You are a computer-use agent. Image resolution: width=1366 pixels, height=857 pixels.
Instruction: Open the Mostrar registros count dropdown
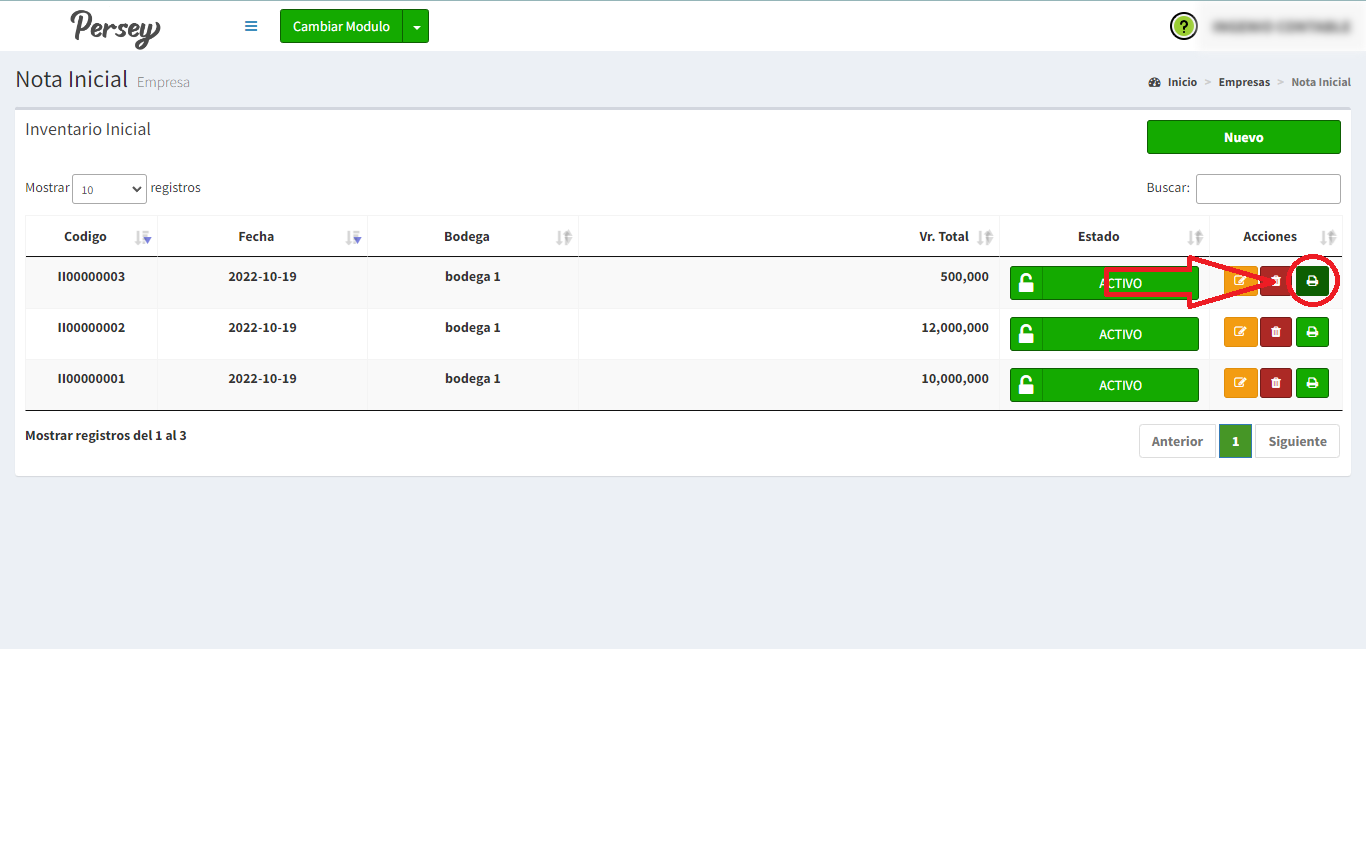pyautogui.click(x=109, y=189)
